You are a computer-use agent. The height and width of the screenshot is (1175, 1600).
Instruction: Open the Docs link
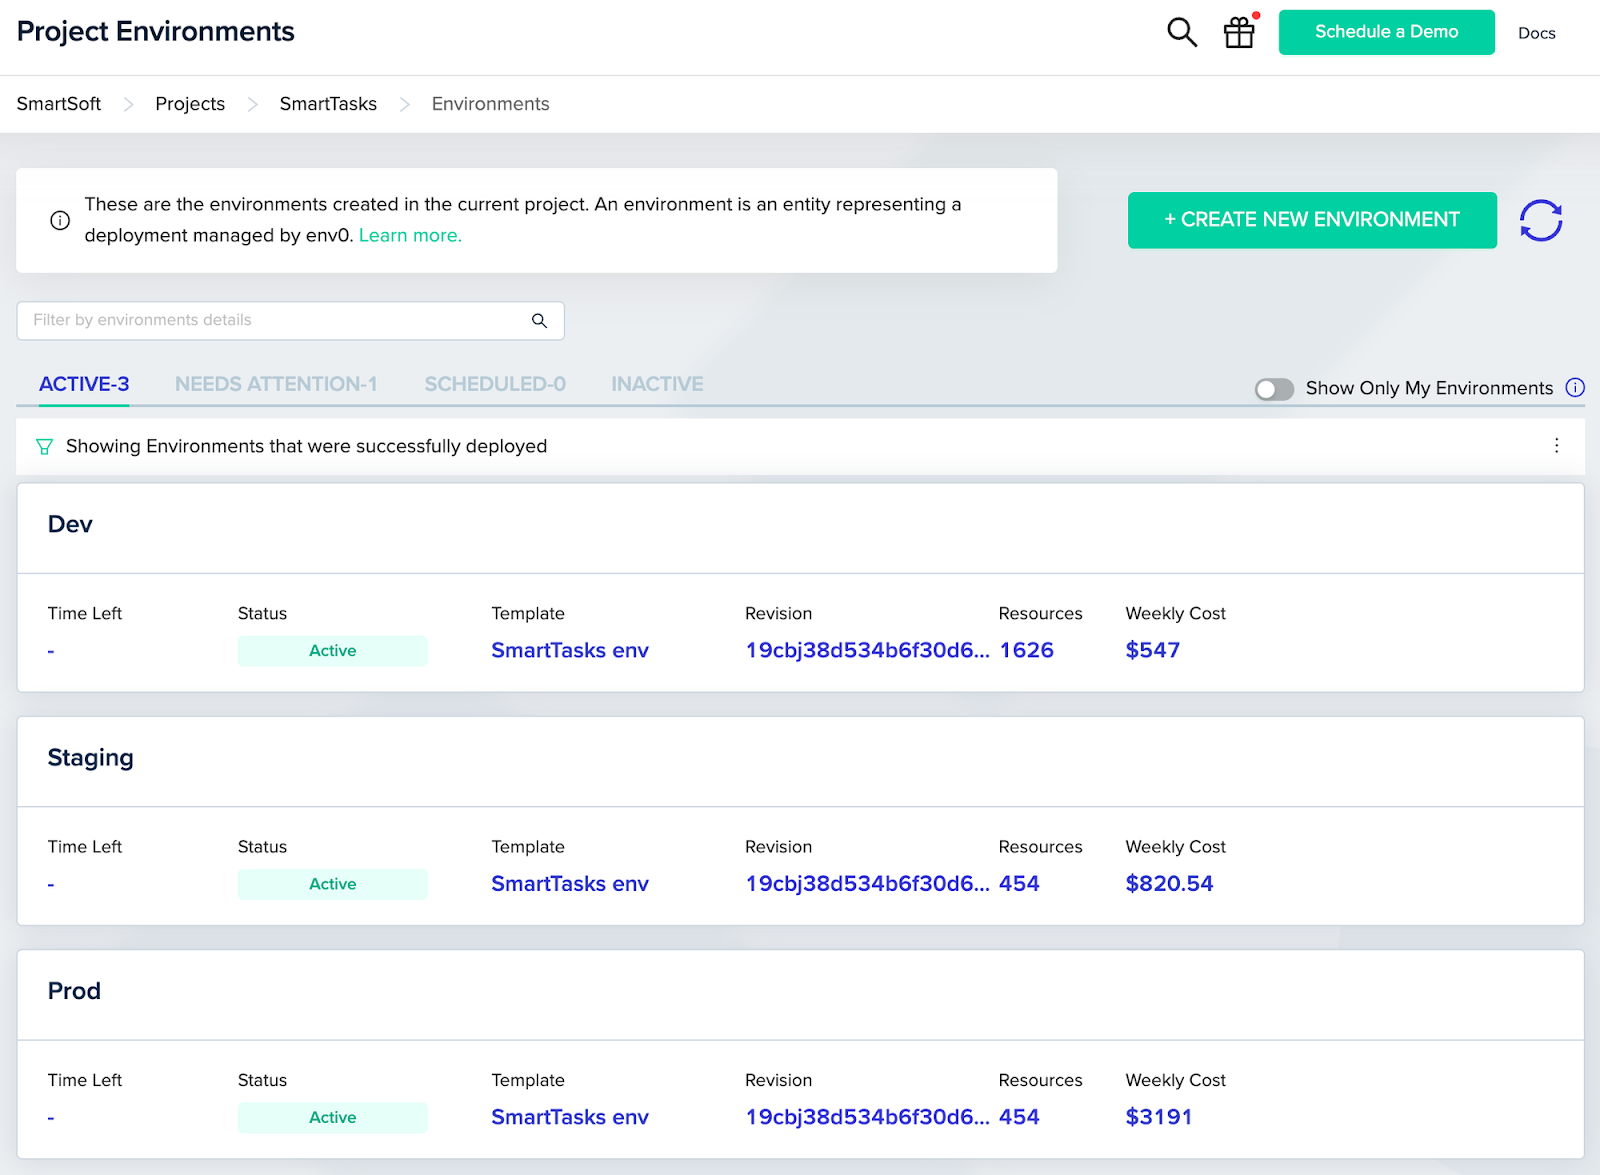(x=1536, y=33)
